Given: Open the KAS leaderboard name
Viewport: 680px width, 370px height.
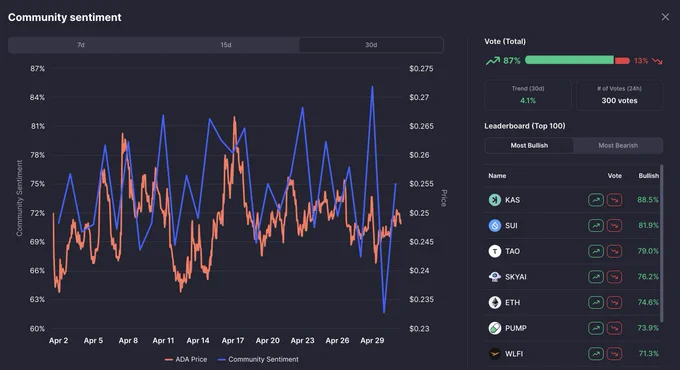Looking at the screenshot, I should [512, 200].
